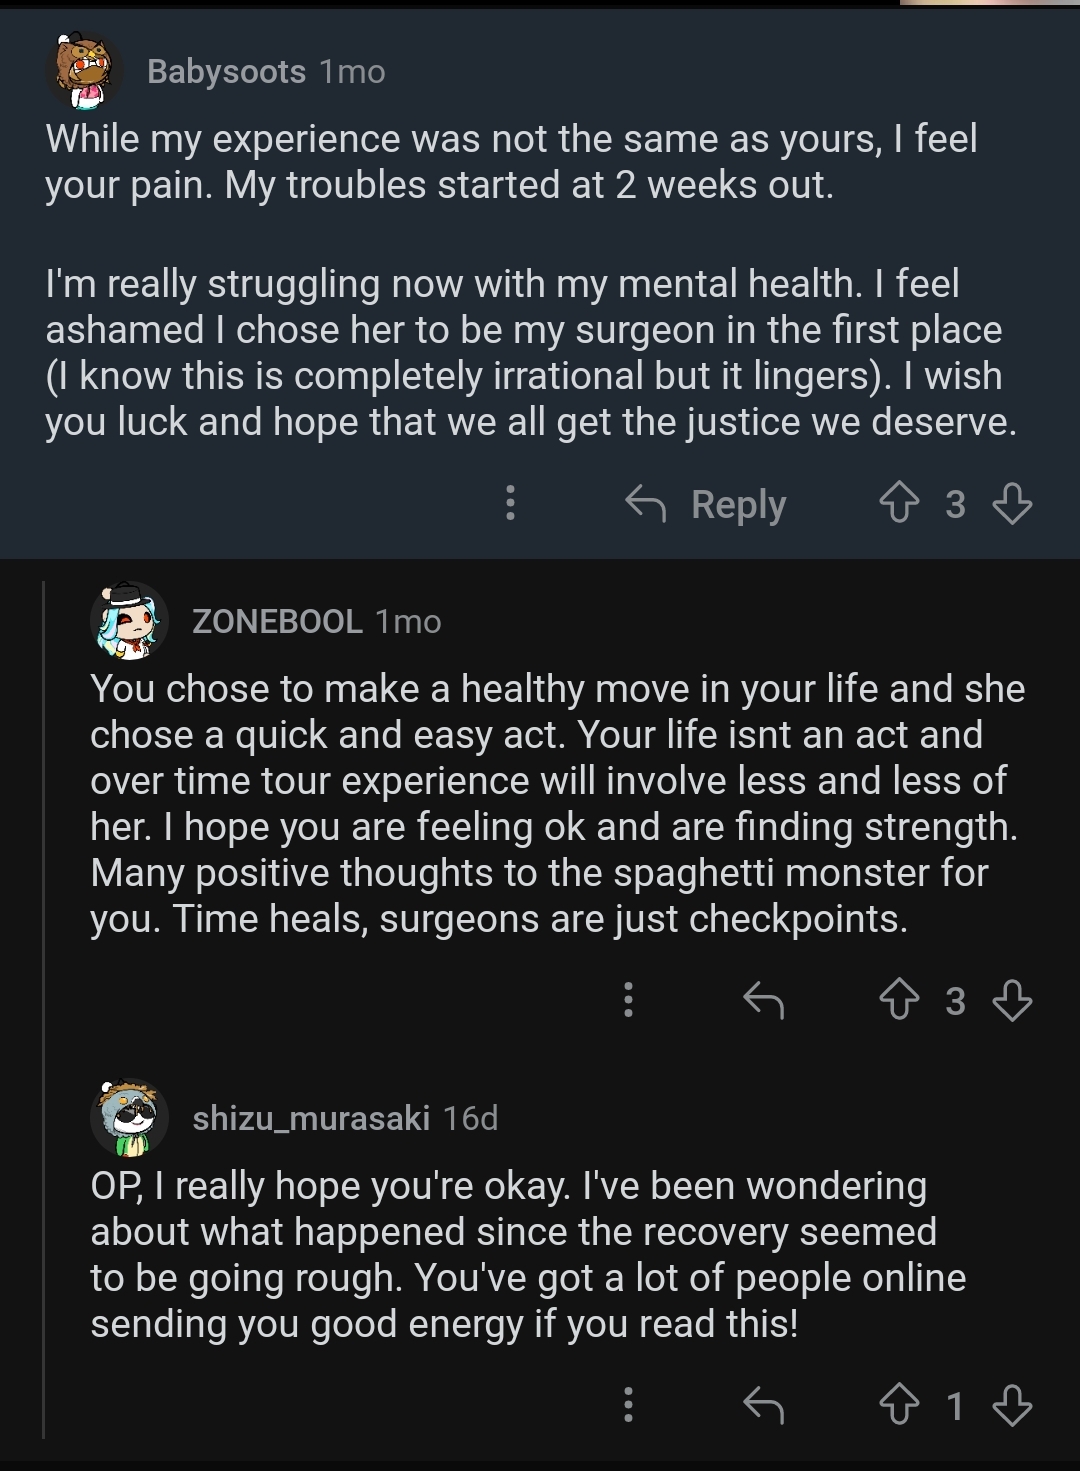This screenshot has width=1080, height=1471.
Task: Reply to shizu_murasaki's comment via arrow icon
Action: click(763, 1406)
